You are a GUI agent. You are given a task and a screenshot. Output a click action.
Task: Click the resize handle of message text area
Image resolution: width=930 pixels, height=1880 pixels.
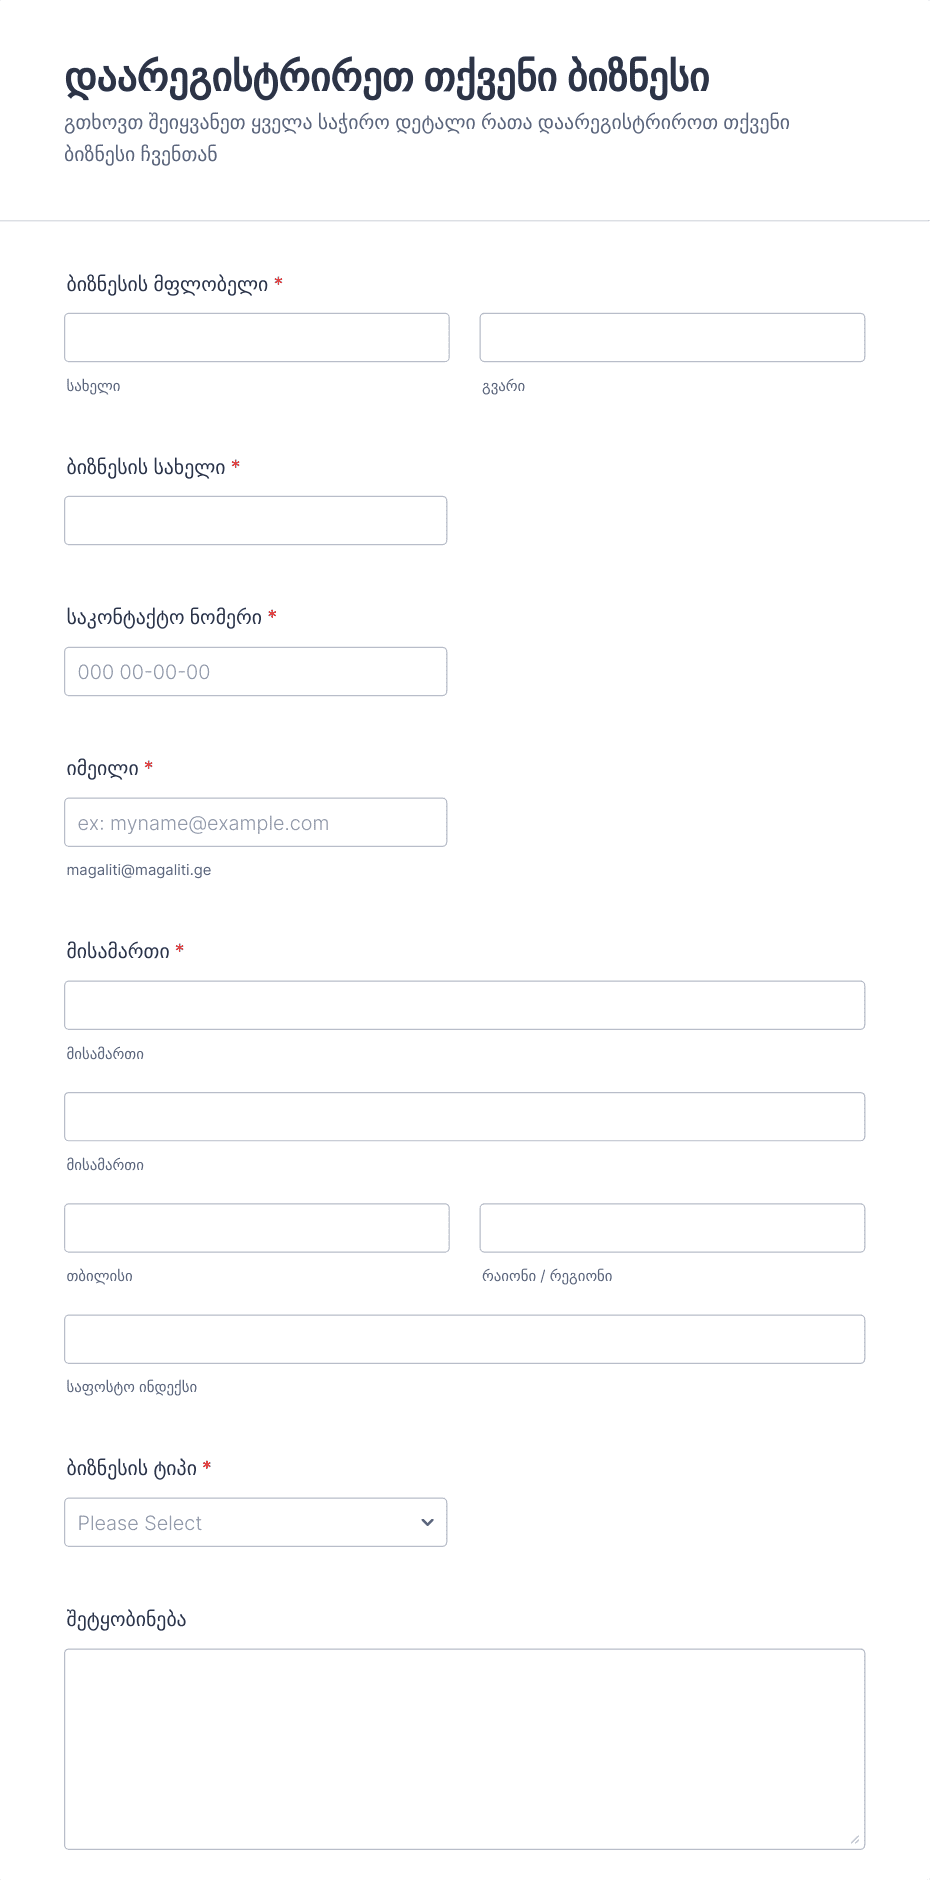pos(854,1839)
